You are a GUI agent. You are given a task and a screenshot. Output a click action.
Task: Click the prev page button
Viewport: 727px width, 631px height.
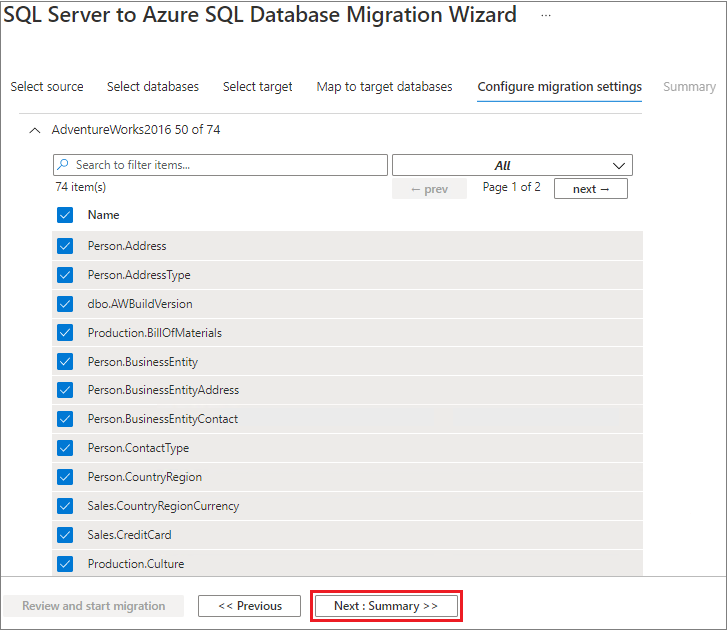tap(429, 189)
